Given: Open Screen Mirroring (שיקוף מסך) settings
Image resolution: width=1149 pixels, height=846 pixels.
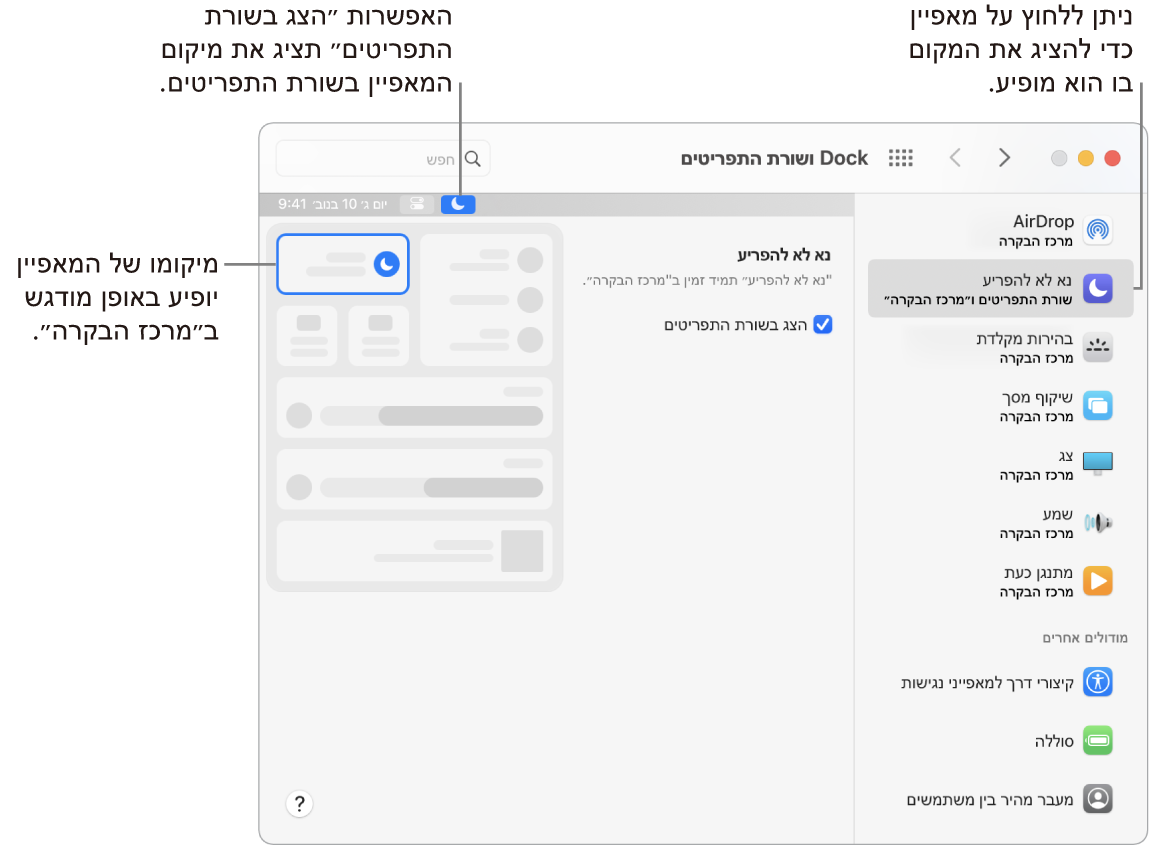Looking at the screenshot, I should tap(1097, 405).
